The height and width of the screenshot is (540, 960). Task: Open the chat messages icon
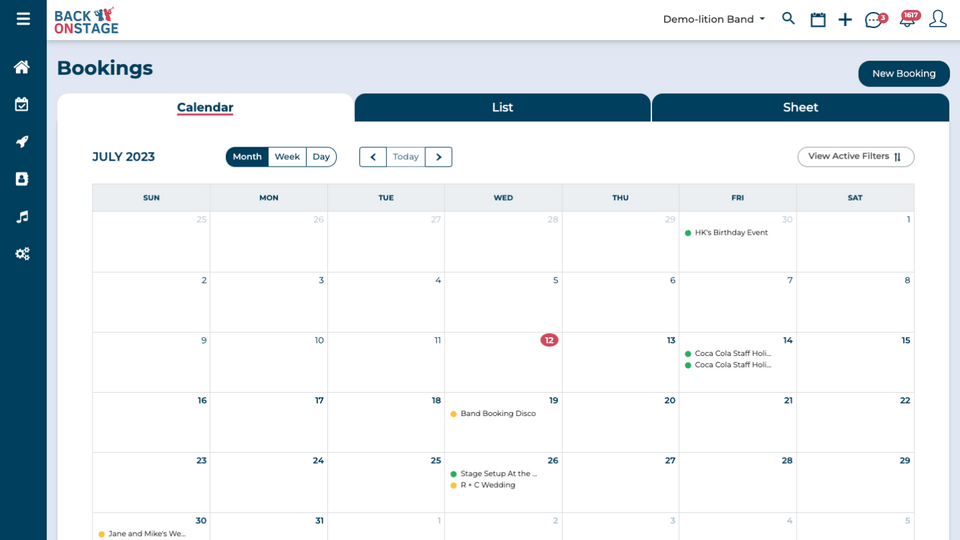[874, 20]
